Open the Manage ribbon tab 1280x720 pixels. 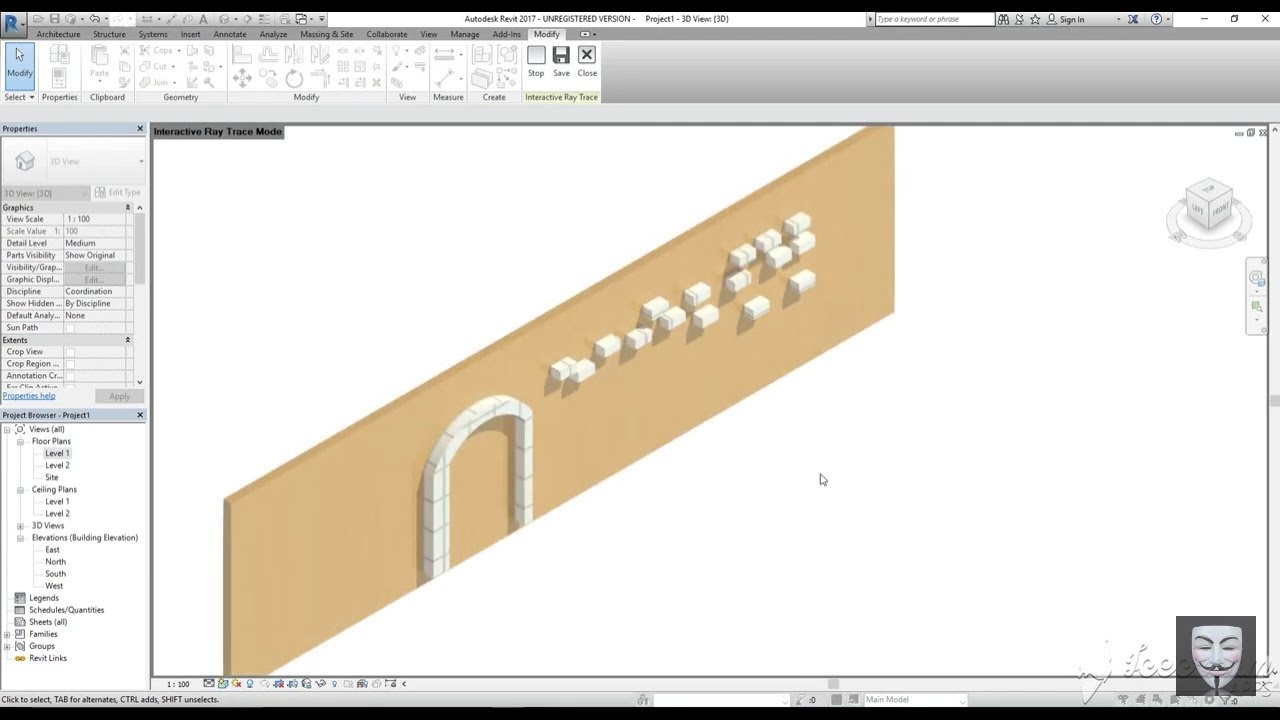pyautogui.click(x=465, y=34)
